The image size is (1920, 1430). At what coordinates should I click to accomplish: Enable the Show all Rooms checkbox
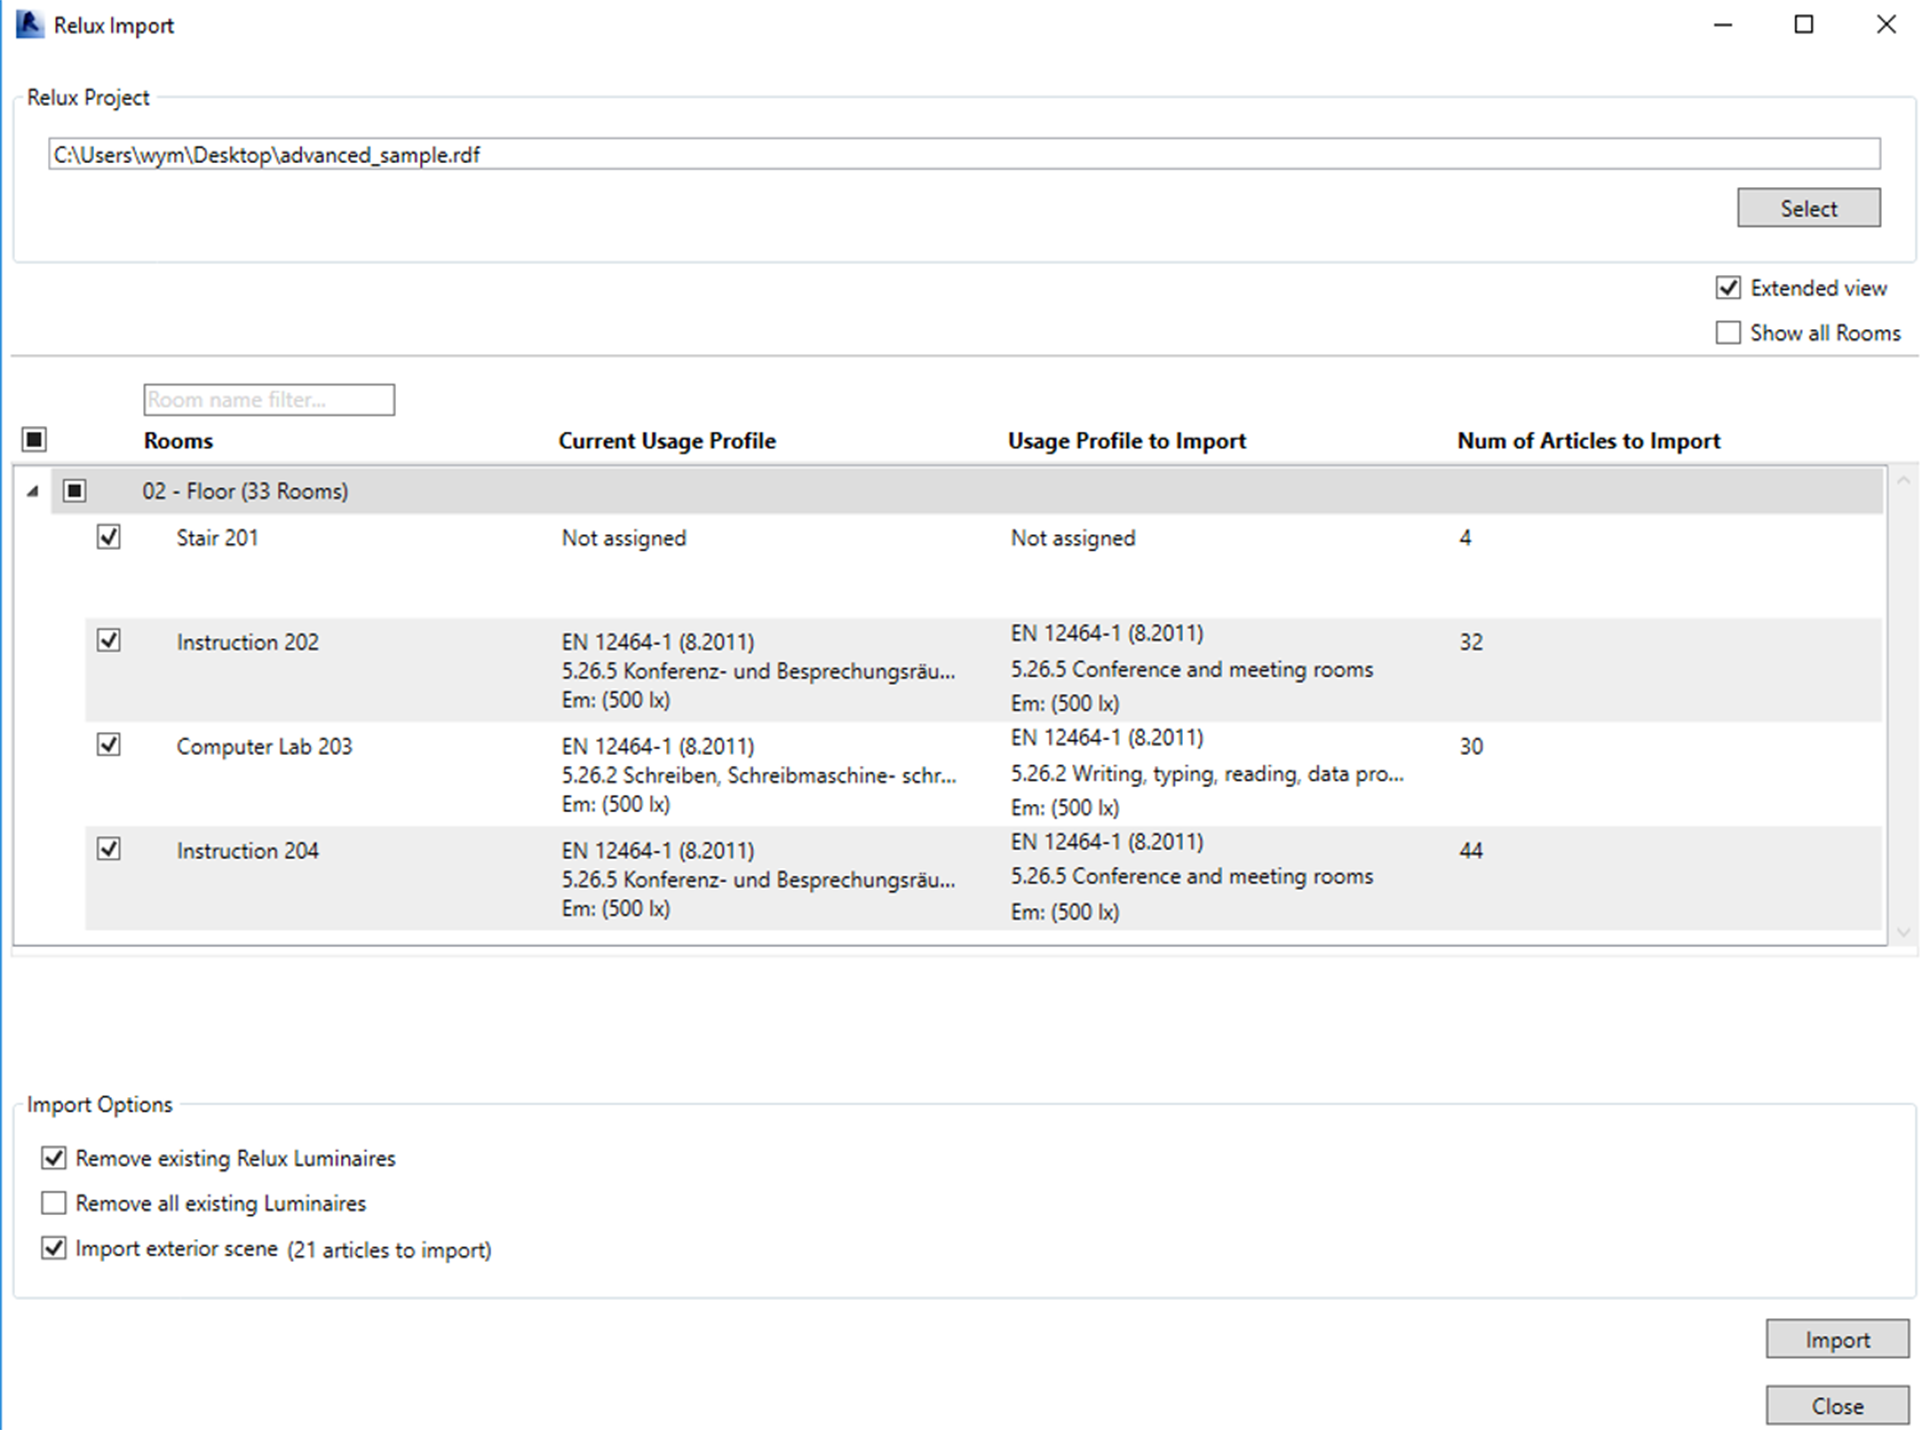pos(1728,332)
